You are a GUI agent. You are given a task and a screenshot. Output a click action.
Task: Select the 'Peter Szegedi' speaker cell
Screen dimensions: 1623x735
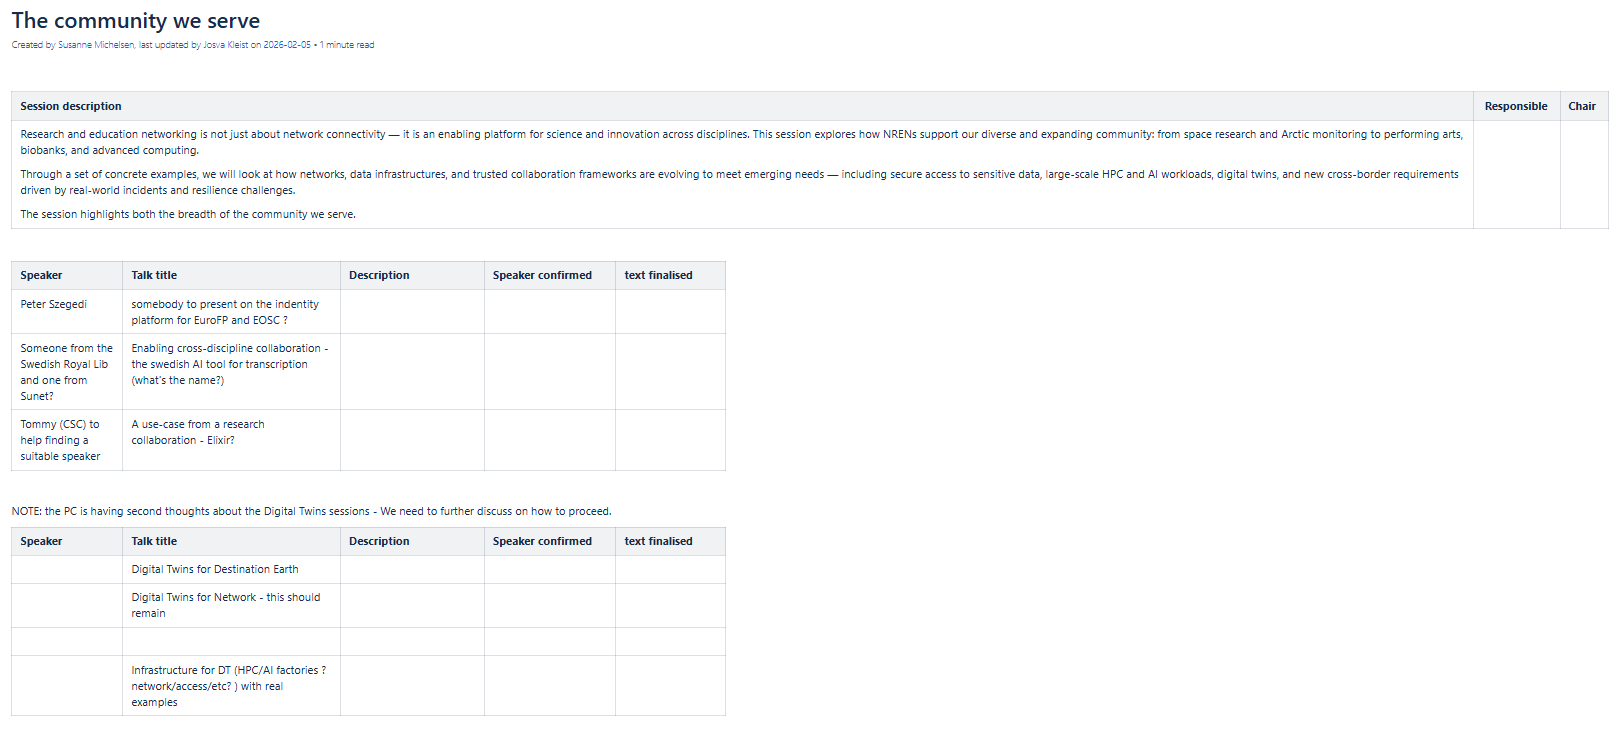(54, 305)
